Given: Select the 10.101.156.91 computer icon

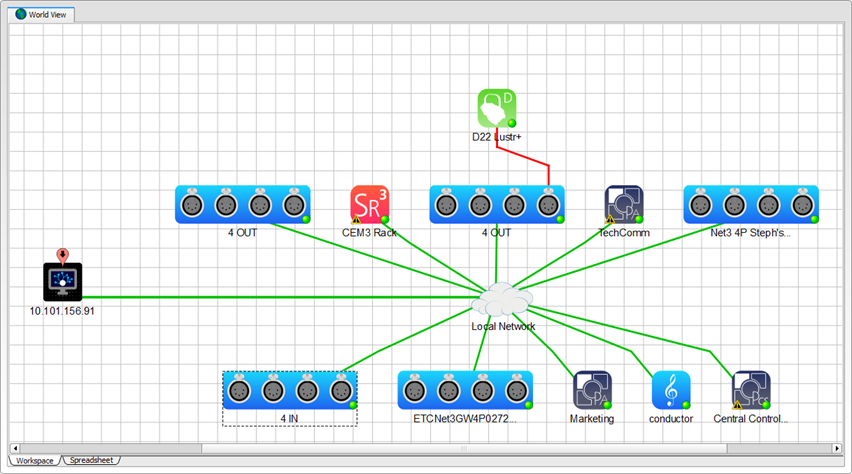Looking at the screenshot, I should point(62,282).
